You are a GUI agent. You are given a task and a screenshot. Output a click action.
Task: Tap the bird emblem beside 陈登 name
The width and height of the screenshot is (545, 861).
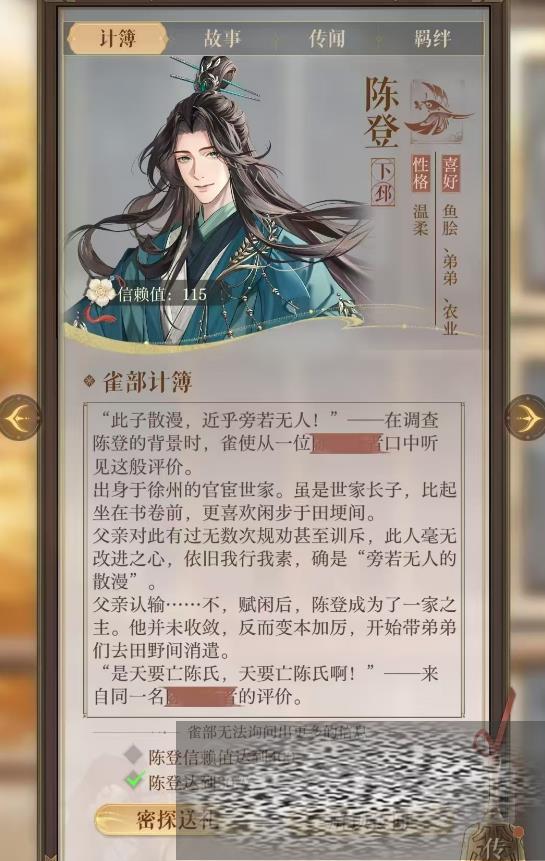437,110
